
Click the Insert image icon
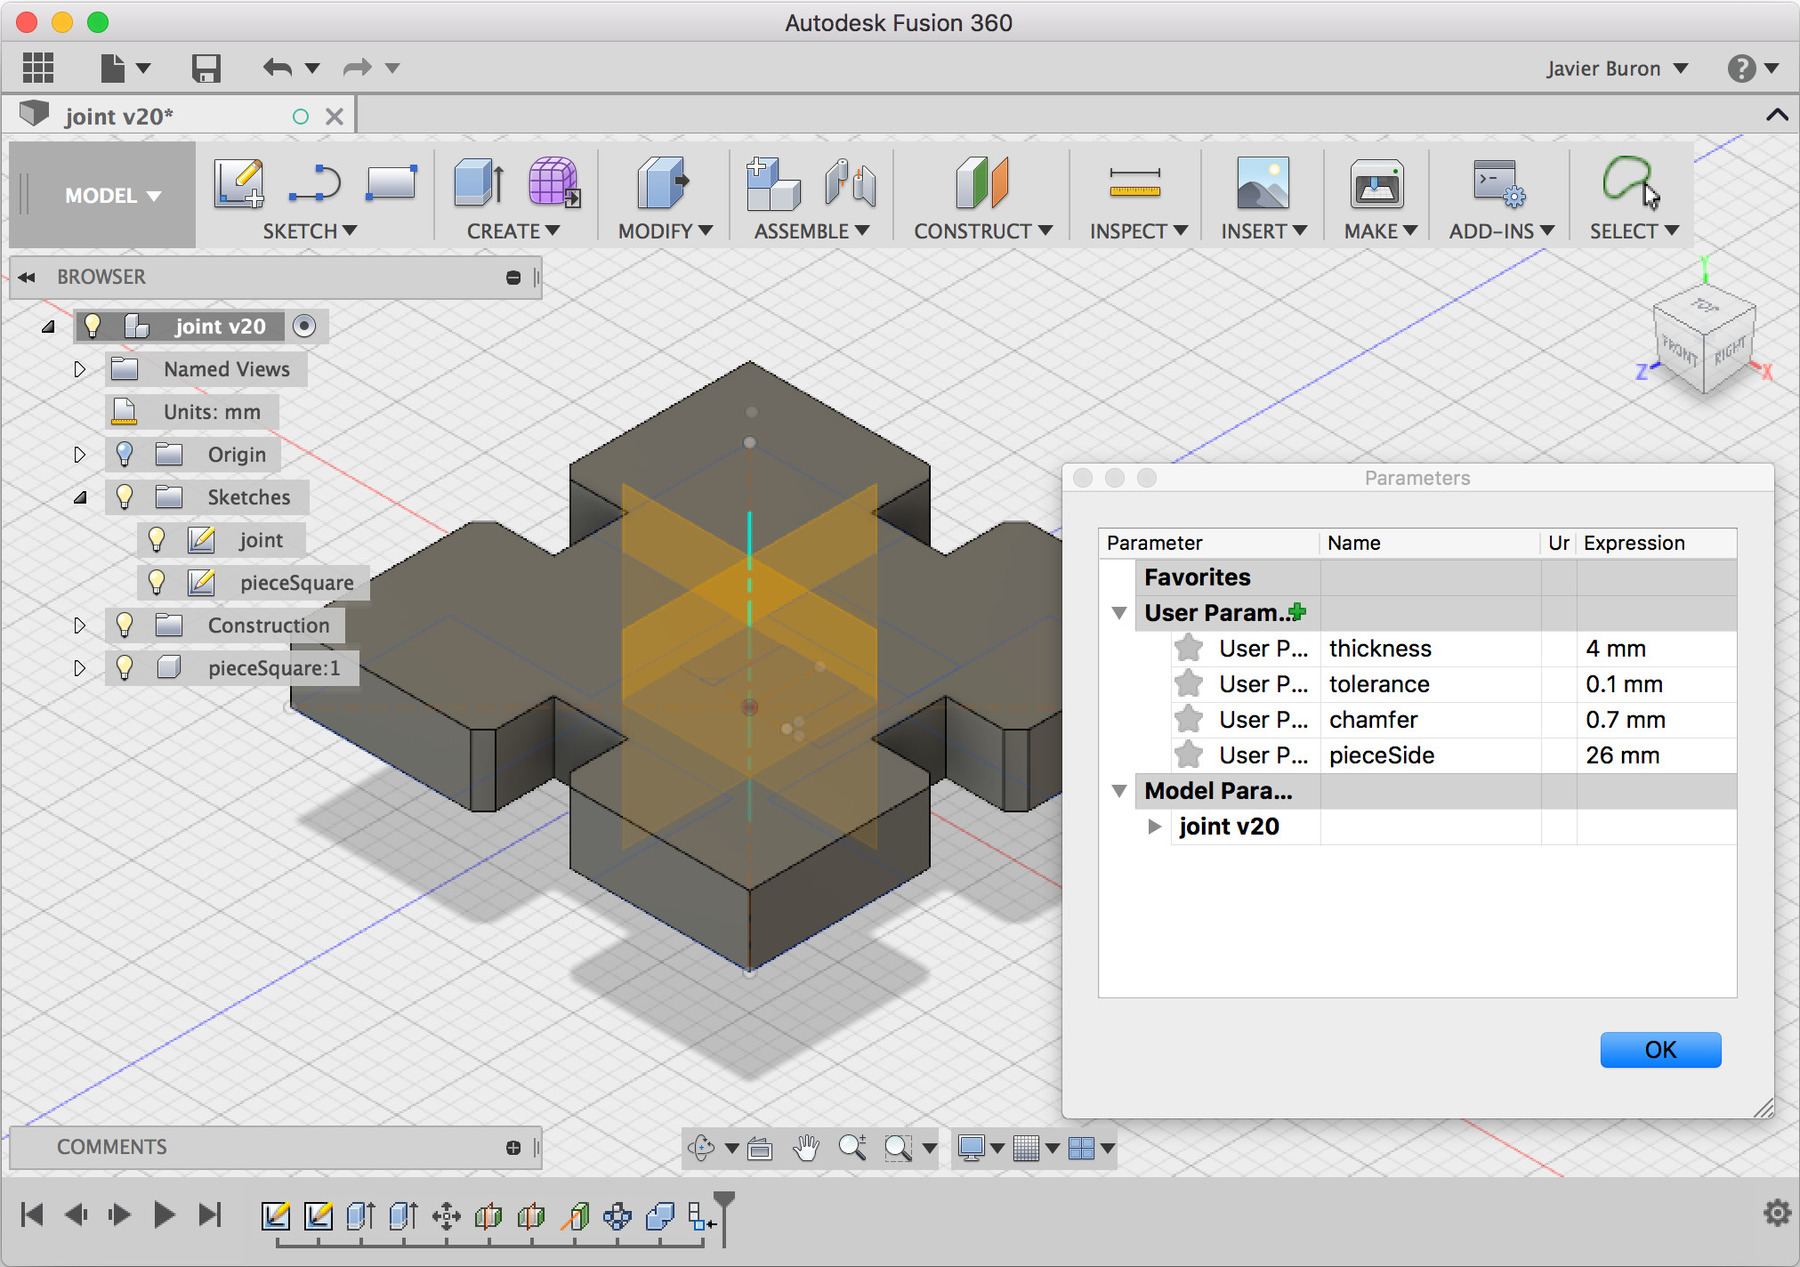click(1263, 183)
